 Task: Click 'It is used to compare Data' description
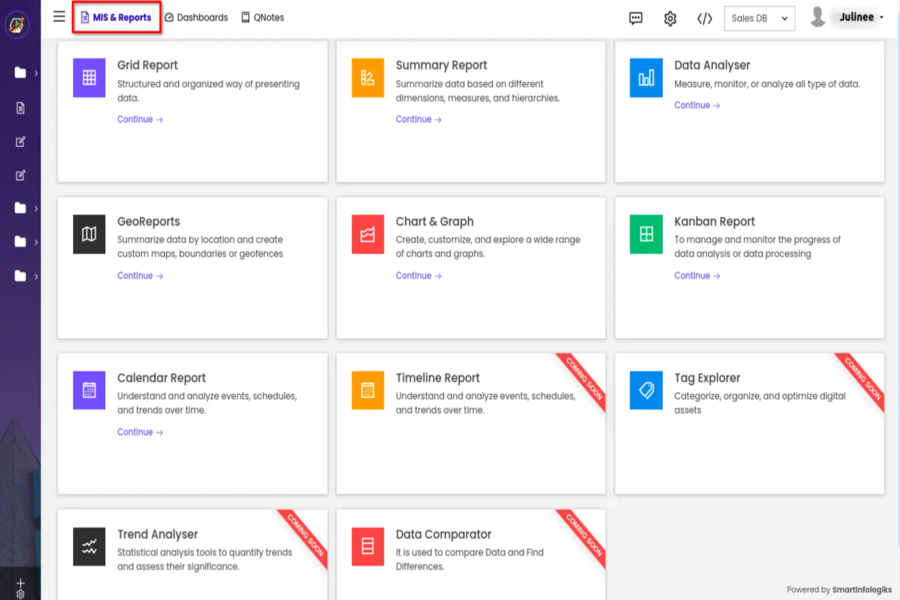[470, 559]
